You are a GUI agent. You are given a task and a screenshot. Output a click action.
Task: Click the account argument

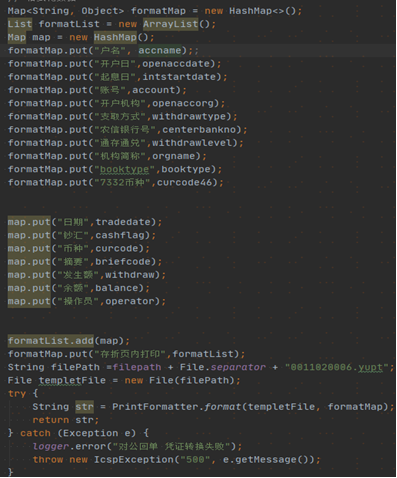point(154,90)
